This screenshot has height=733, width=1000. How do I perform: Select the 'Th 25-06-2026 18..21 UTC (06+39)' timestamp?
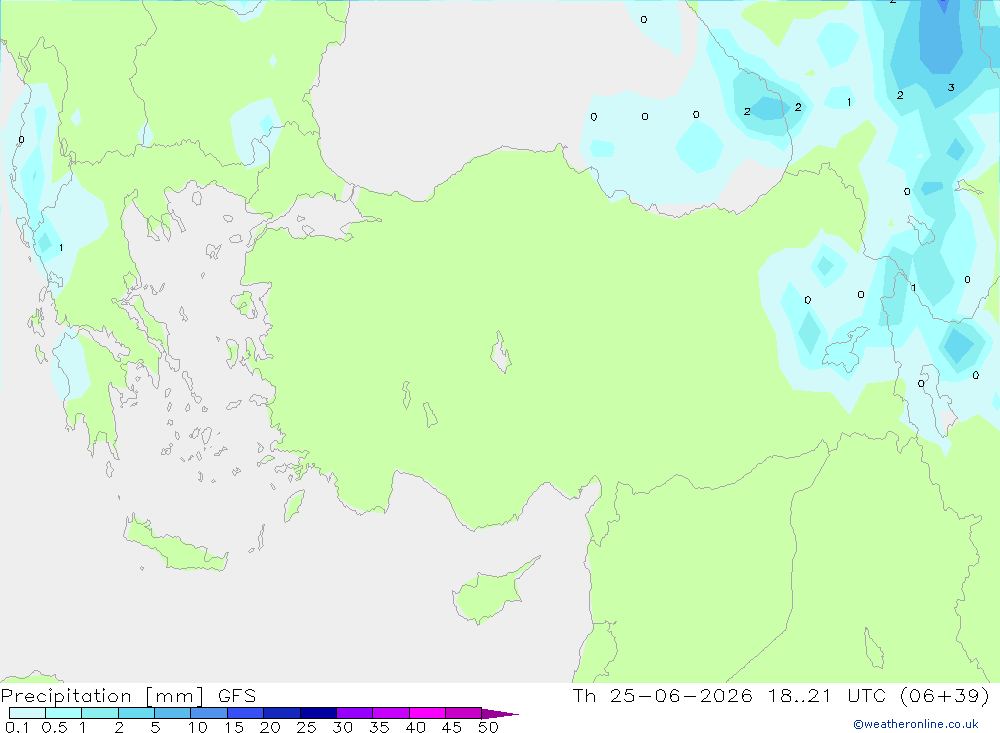[781, 695]
